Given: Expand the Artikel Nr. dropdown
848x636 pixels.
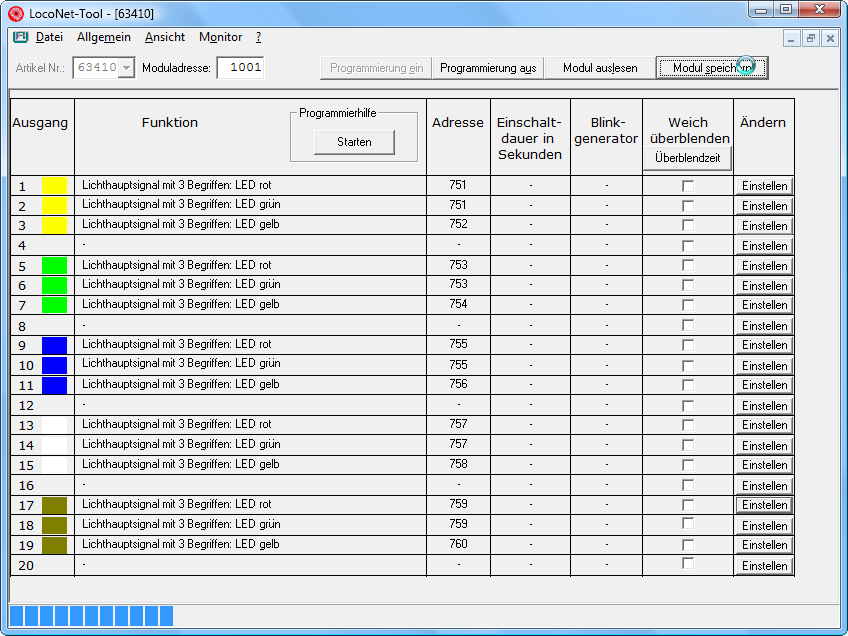Looking at the screenshot, I should [x=127, y=68].
